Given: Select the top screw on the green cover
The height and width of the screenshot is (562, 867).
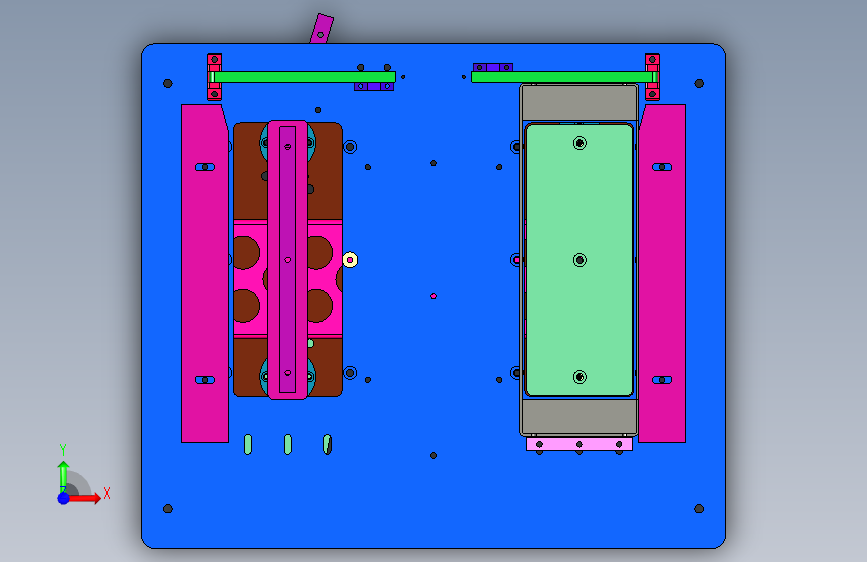Looking at the screenshot, I should point(579,143).
